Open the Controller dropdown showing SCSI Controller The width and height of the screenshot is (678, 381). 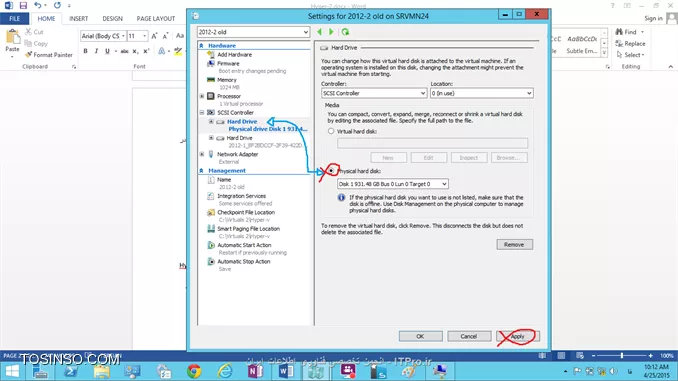374,93
